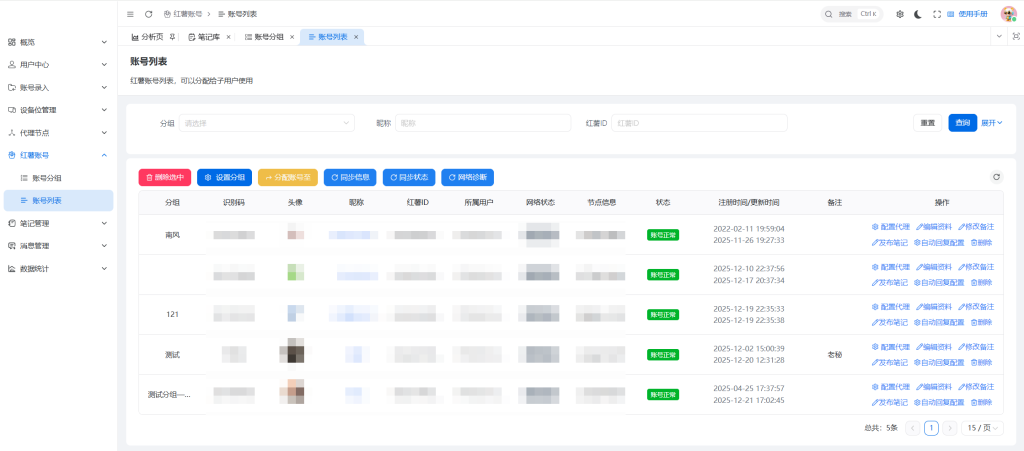Toggle dark mode with the moon icon

pyautogui.click(x=918, y=14)
